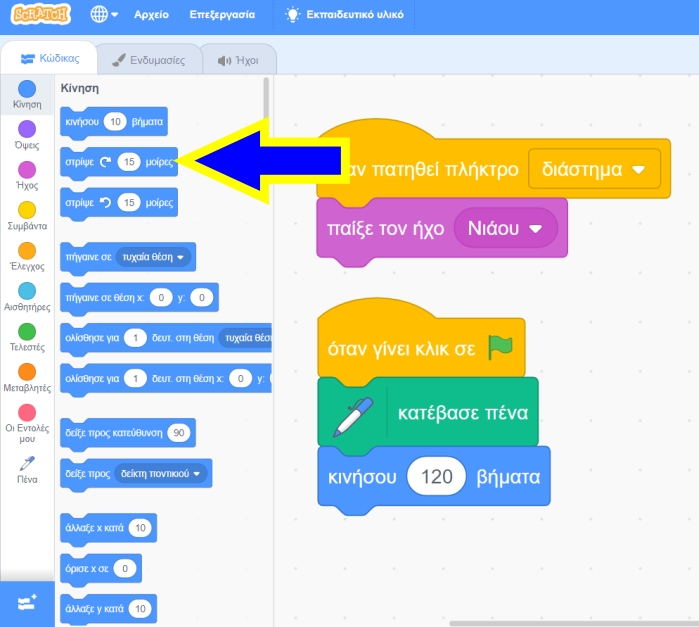Screen dimensions: 699x627
Task: Select the Ήχος category
Action: coord(27,169)
